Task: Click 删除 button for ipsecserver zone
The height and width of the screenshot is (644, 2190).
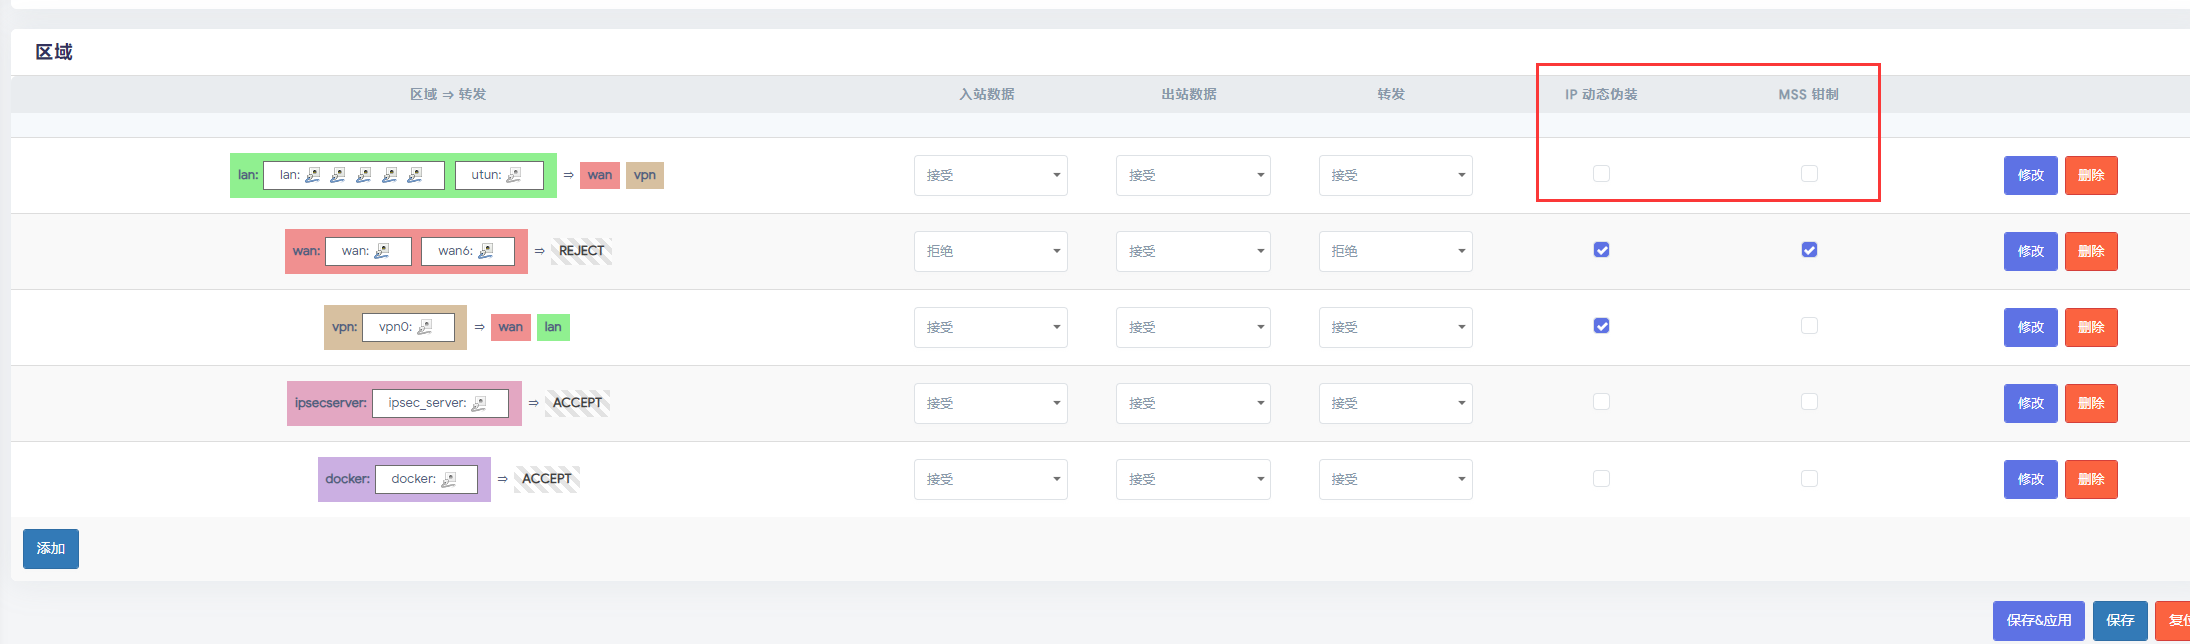Action: [2091, 403]
